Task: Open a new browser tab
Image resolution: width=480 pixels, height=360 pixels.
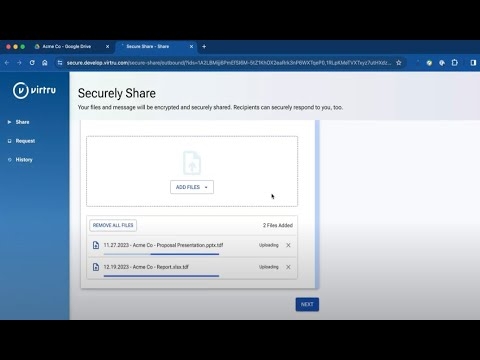Action: click(204, 47)
